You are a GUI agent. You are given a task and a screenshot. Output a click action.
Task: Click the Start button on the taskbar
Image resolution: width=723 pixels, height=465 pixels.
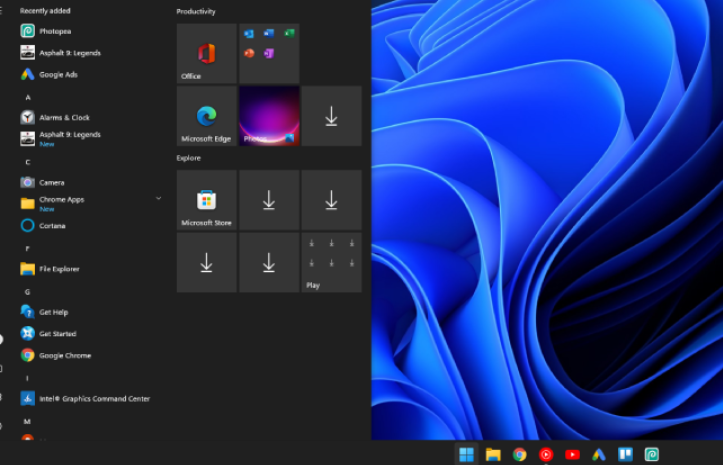[x=466, y=454]
